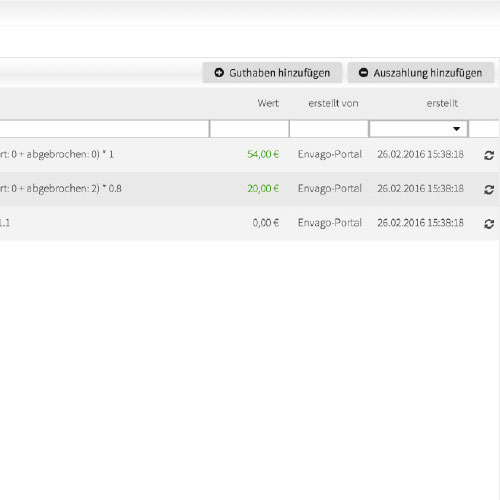Click the Auszahlung hinzufügen button

[421, 72]
